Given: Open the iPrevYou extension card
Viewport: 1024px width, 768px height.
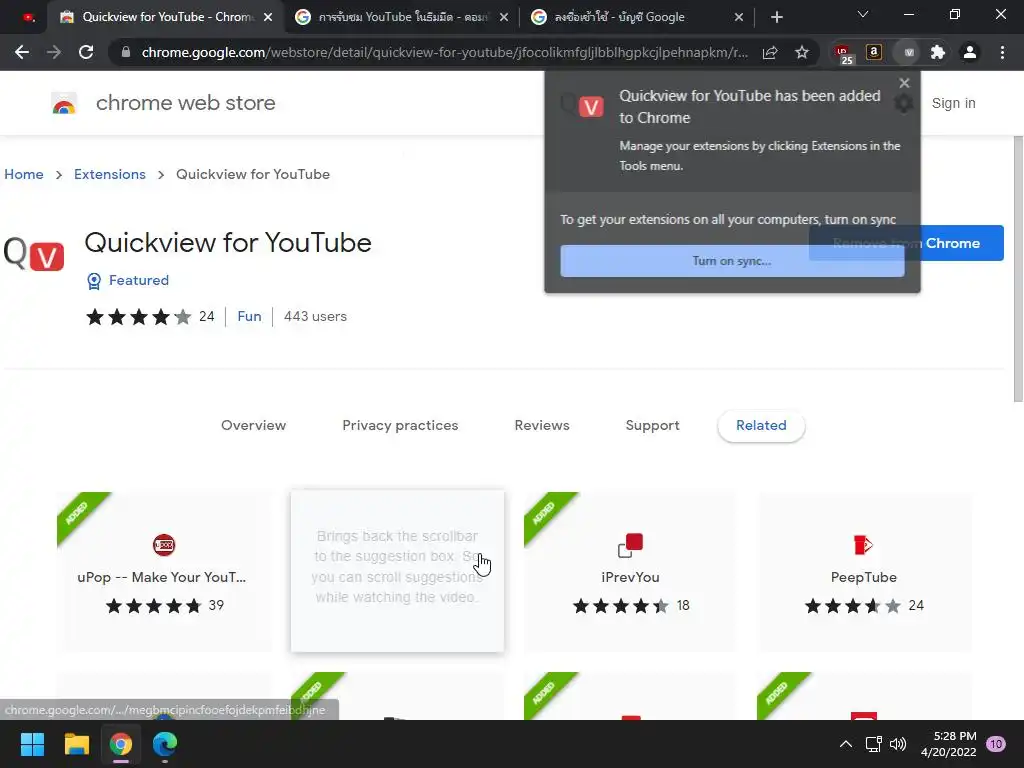Looking at the screenshot, I should click(x=630, y=571).
